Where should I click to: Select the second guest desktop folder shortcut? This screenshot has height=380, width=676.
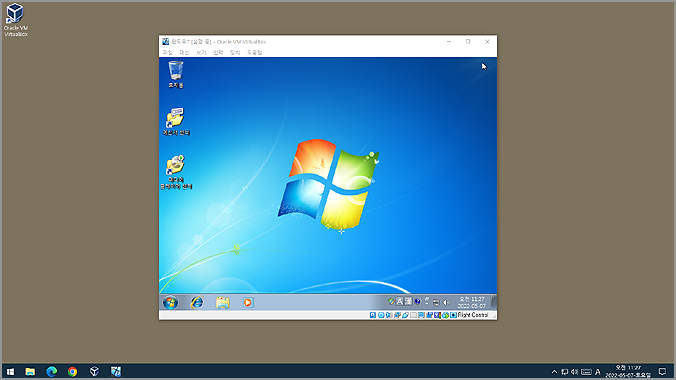pos(176,122)
